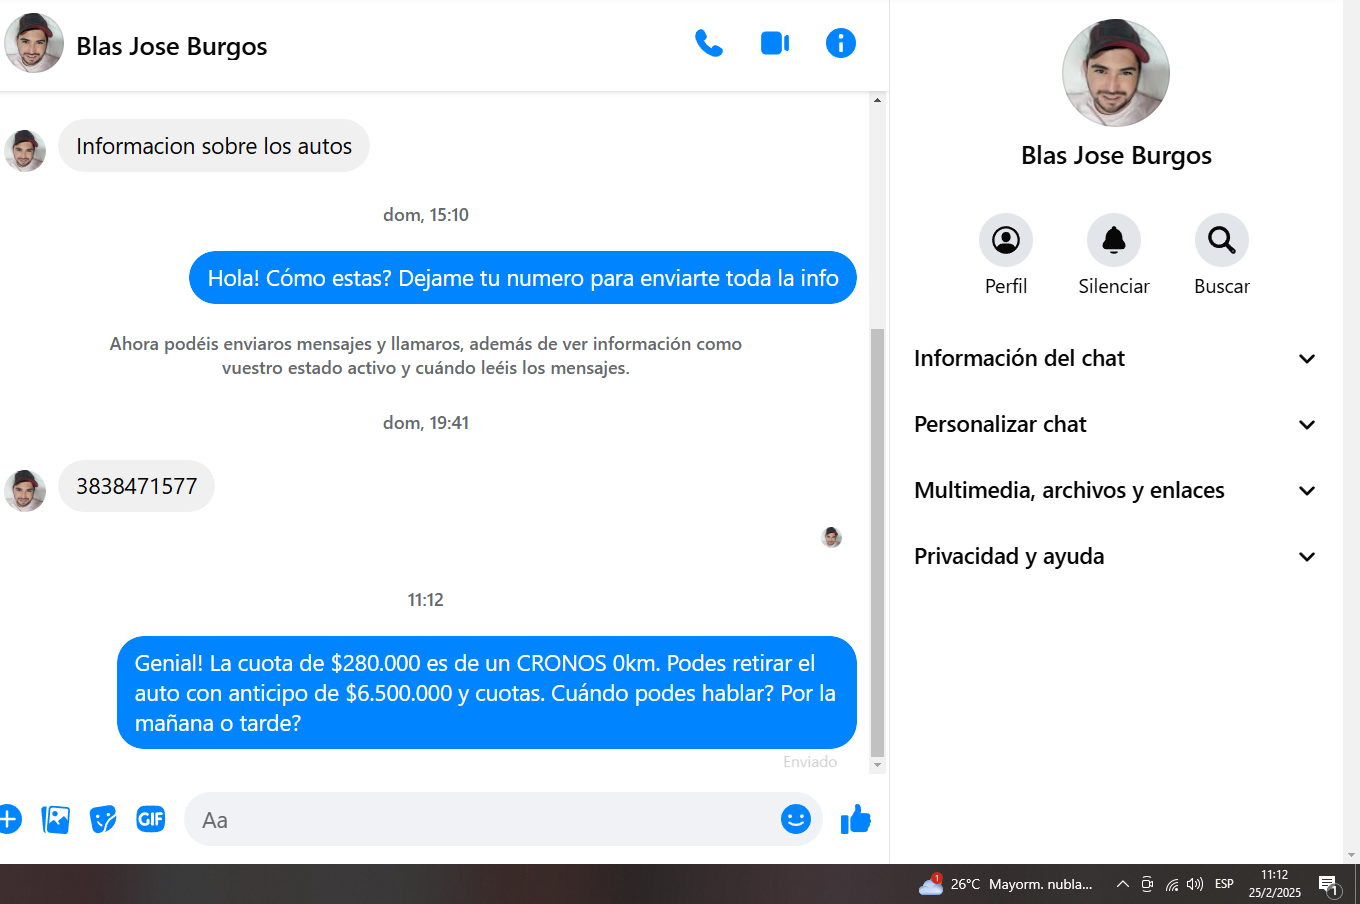Start a voice call with the contact
1360x904 pixels.
click(709, 43)
